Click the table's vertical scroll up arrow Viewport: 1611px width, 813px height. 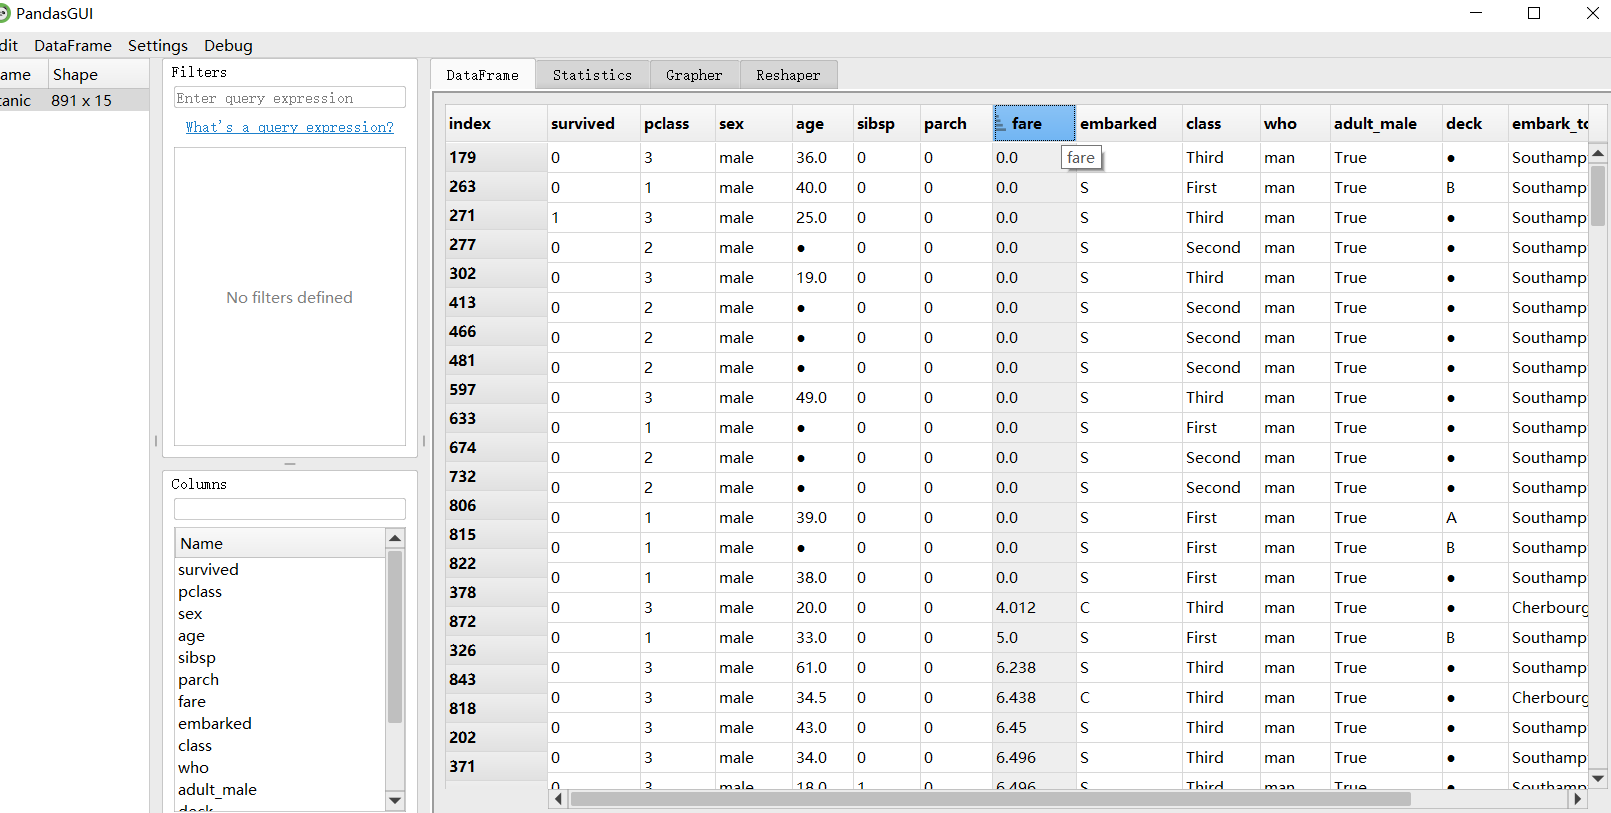coord(1598,153)
